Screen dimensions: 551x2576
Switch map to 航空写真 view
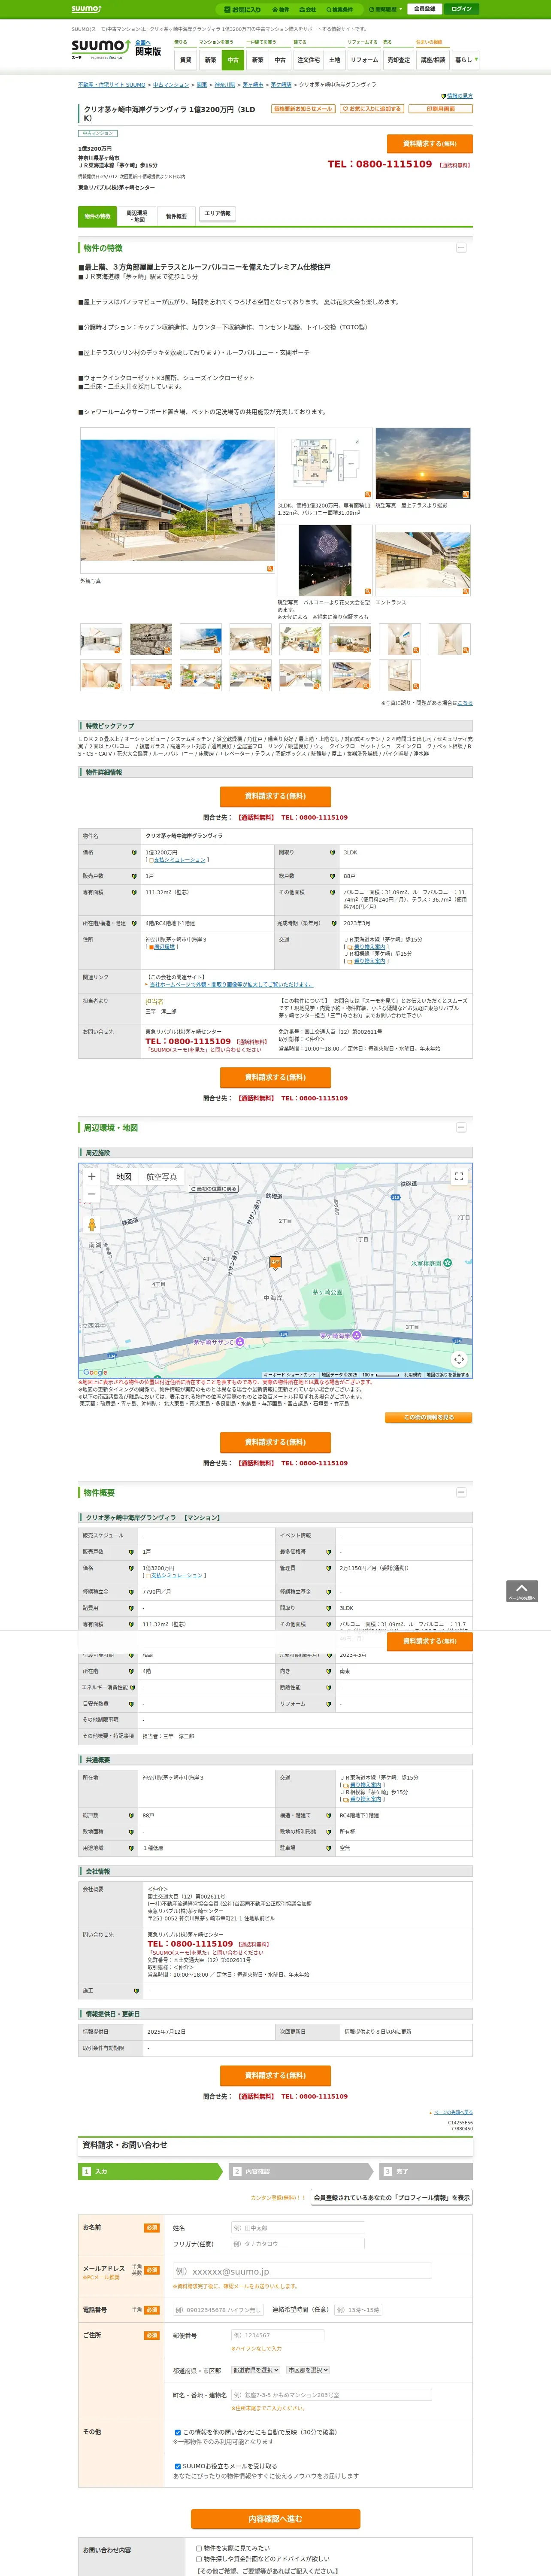pyautogui.click(x=161, y=1177)
